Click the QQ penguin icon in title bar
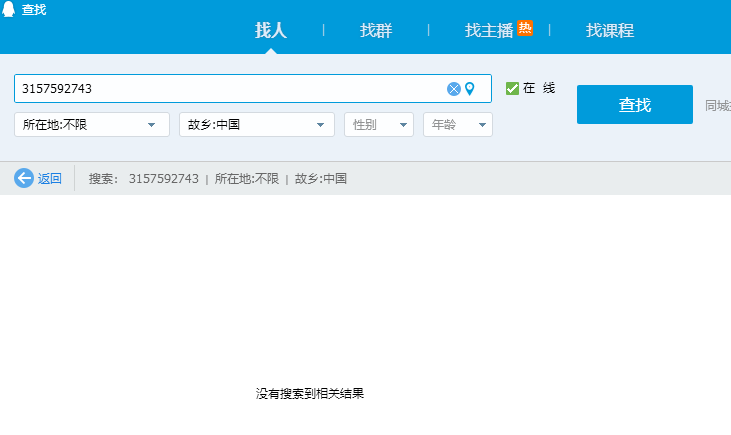The width and height of the screenshot is (731, 435). coord(9,10)
